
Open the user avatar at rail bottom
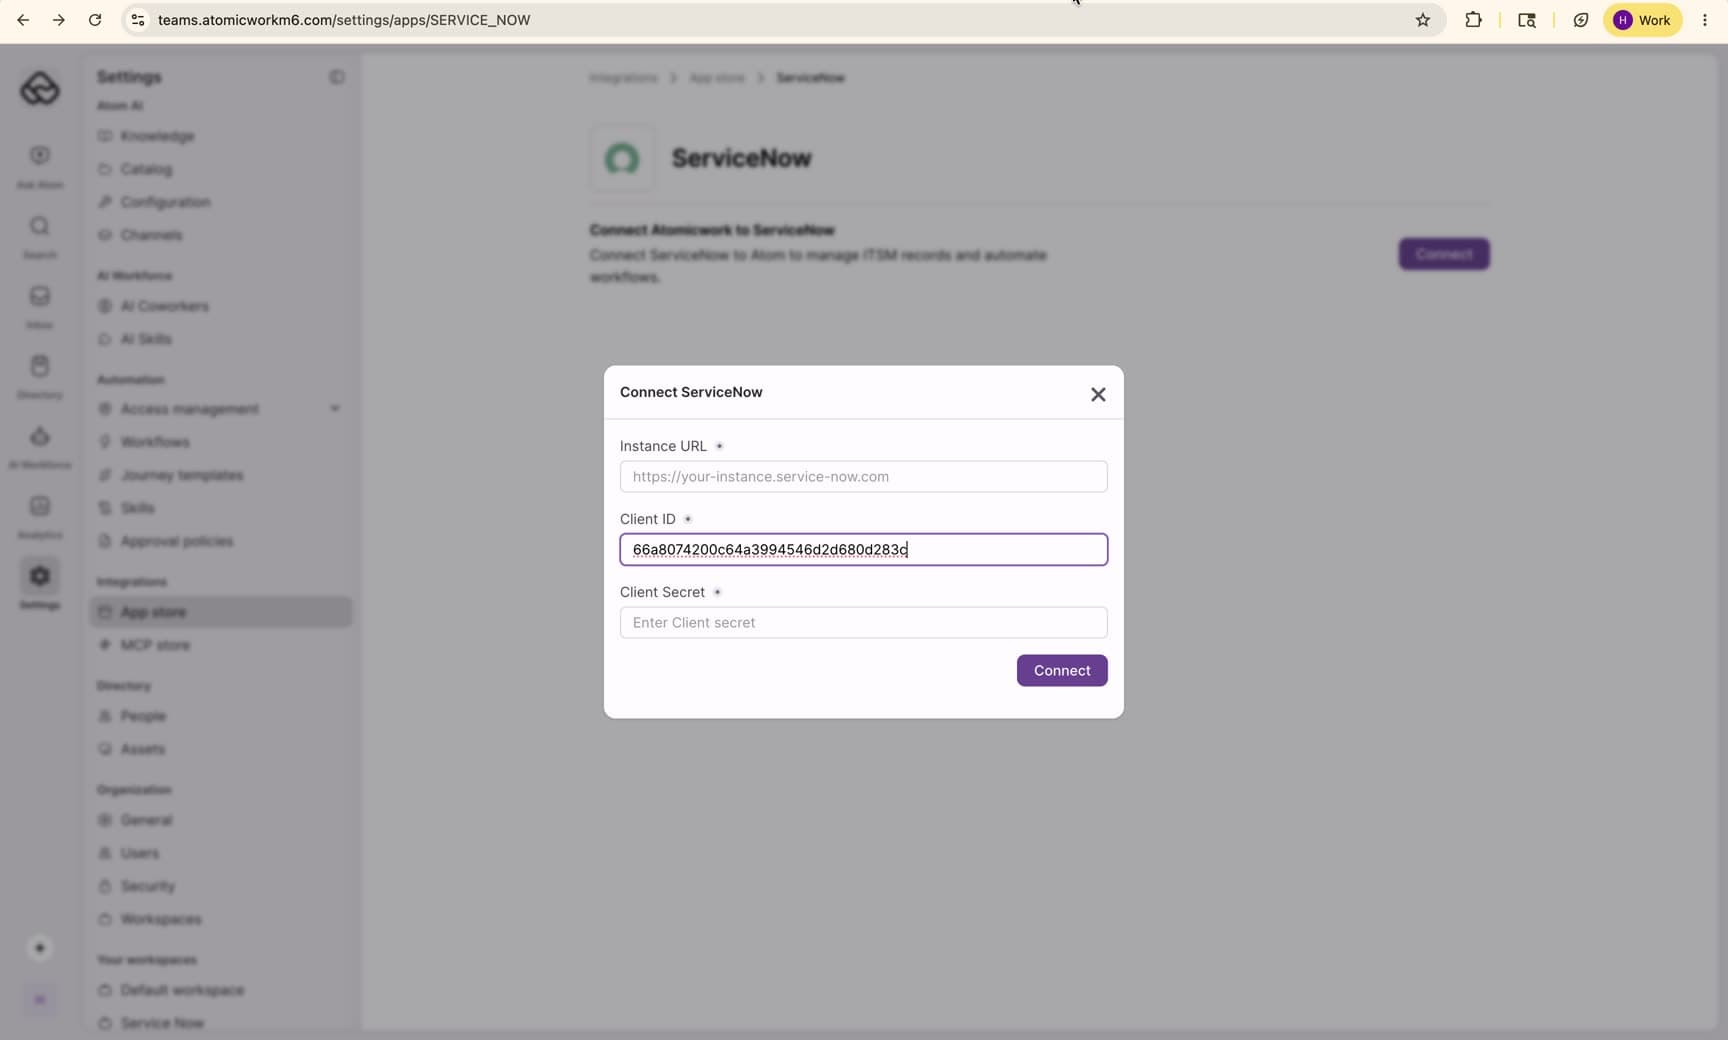(x=40, y=999)
